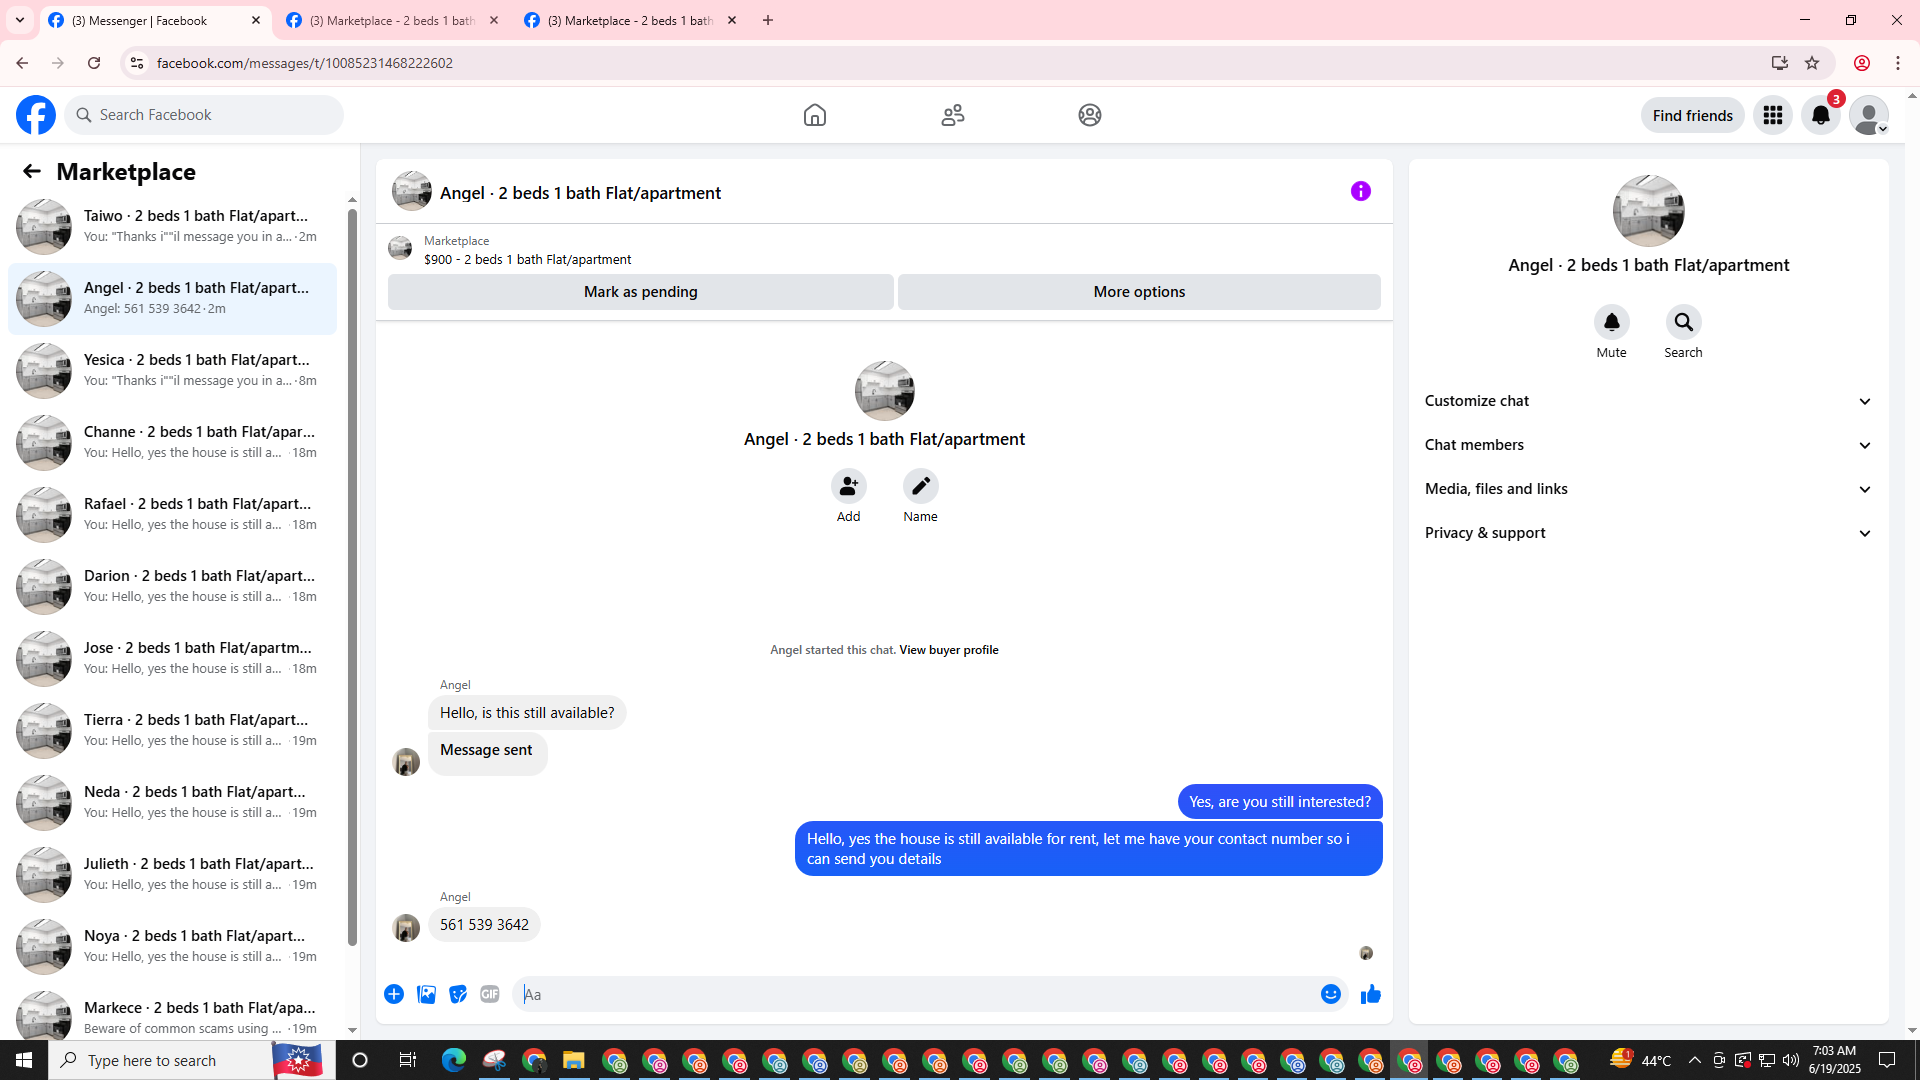Click More options button
The width and height of the screenshot is (1920, 1080).
tap(1139, 292)
